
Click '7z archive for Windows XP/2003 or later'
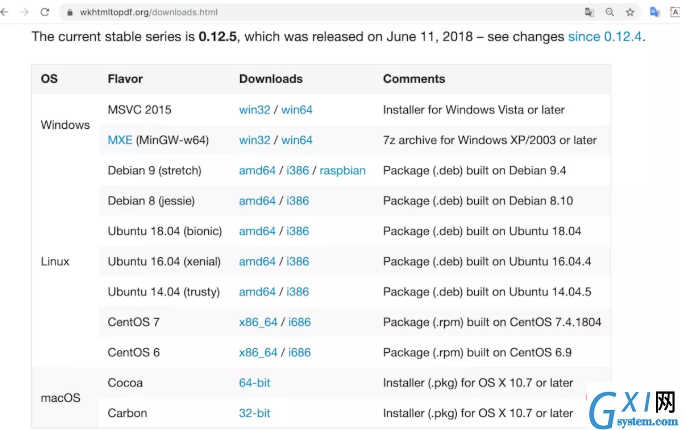(490, 140)
